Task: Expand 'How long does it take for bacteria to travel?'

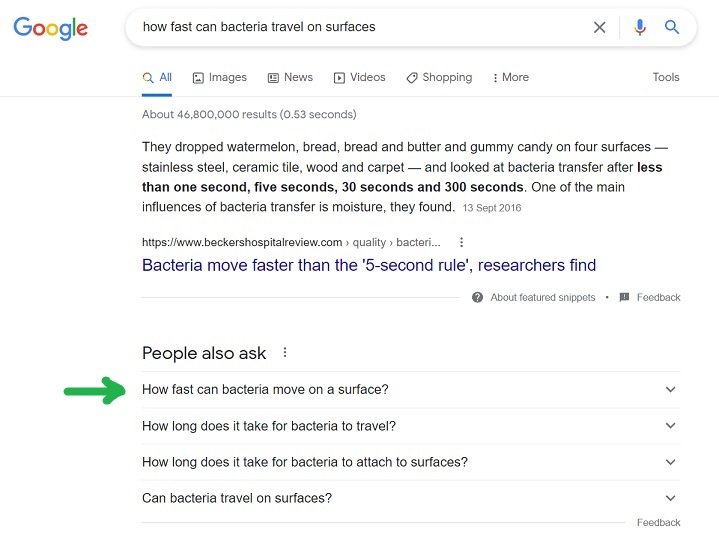Action: point(411,426)
